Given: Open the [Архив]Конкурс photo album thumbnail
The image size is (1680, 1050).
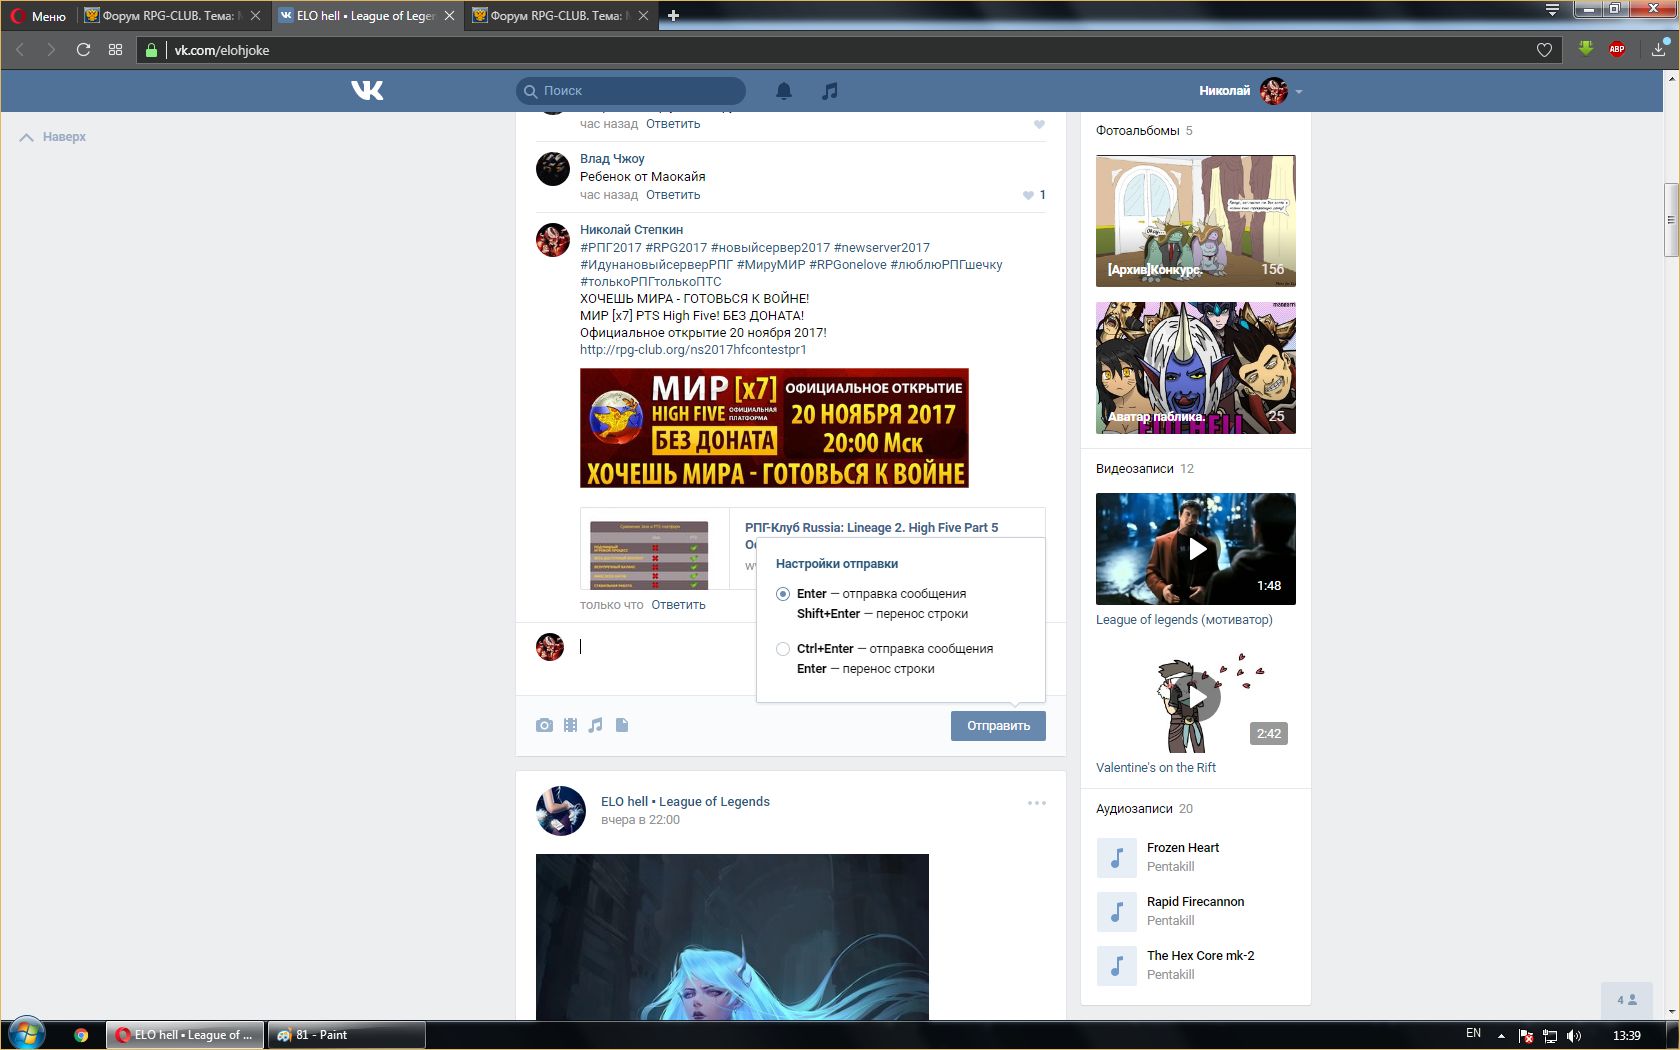Looking at the screenshot, I should [x=1196, y=221].
